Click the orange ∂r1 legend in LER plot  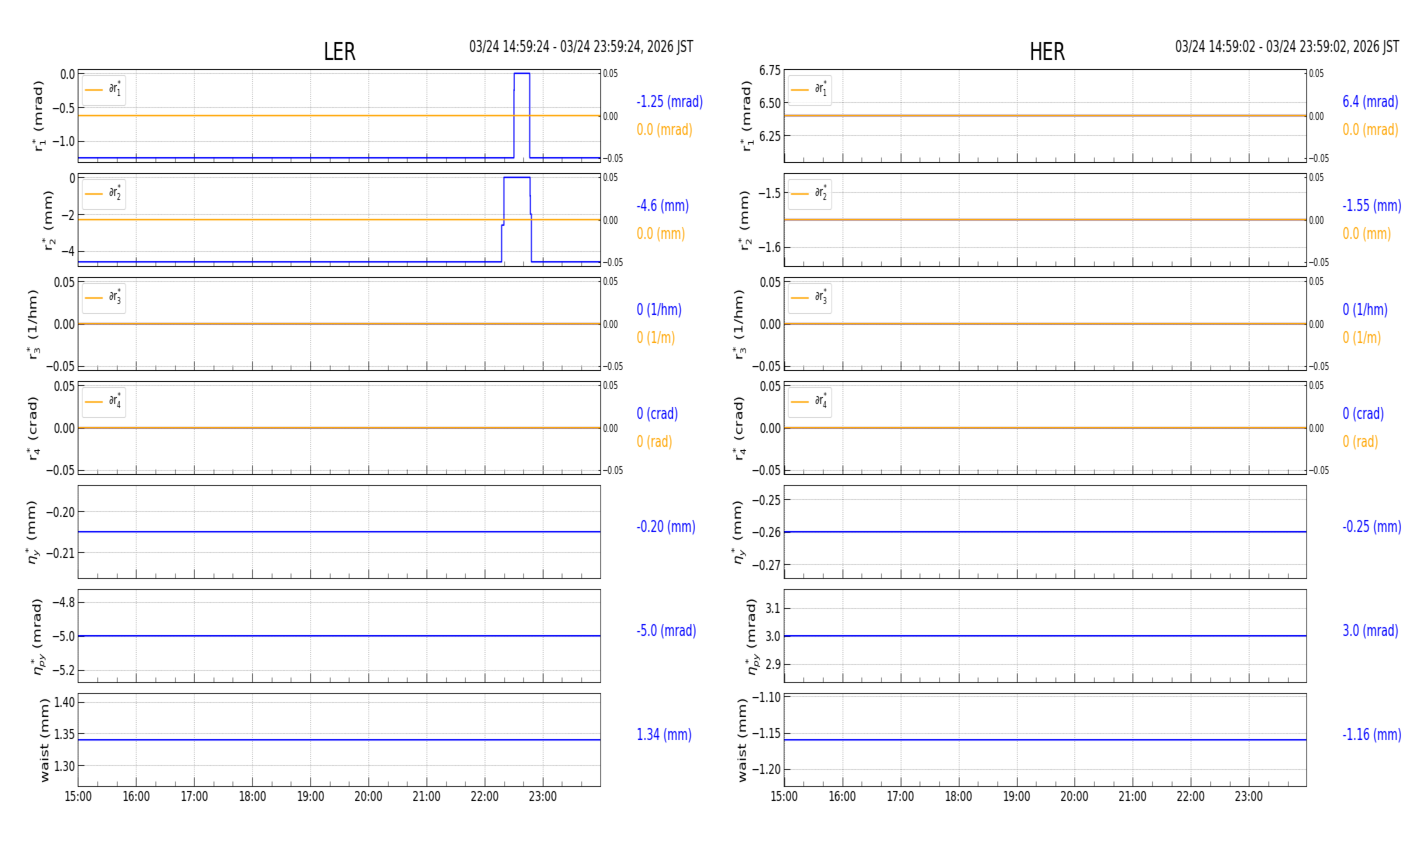coord(104,90)
